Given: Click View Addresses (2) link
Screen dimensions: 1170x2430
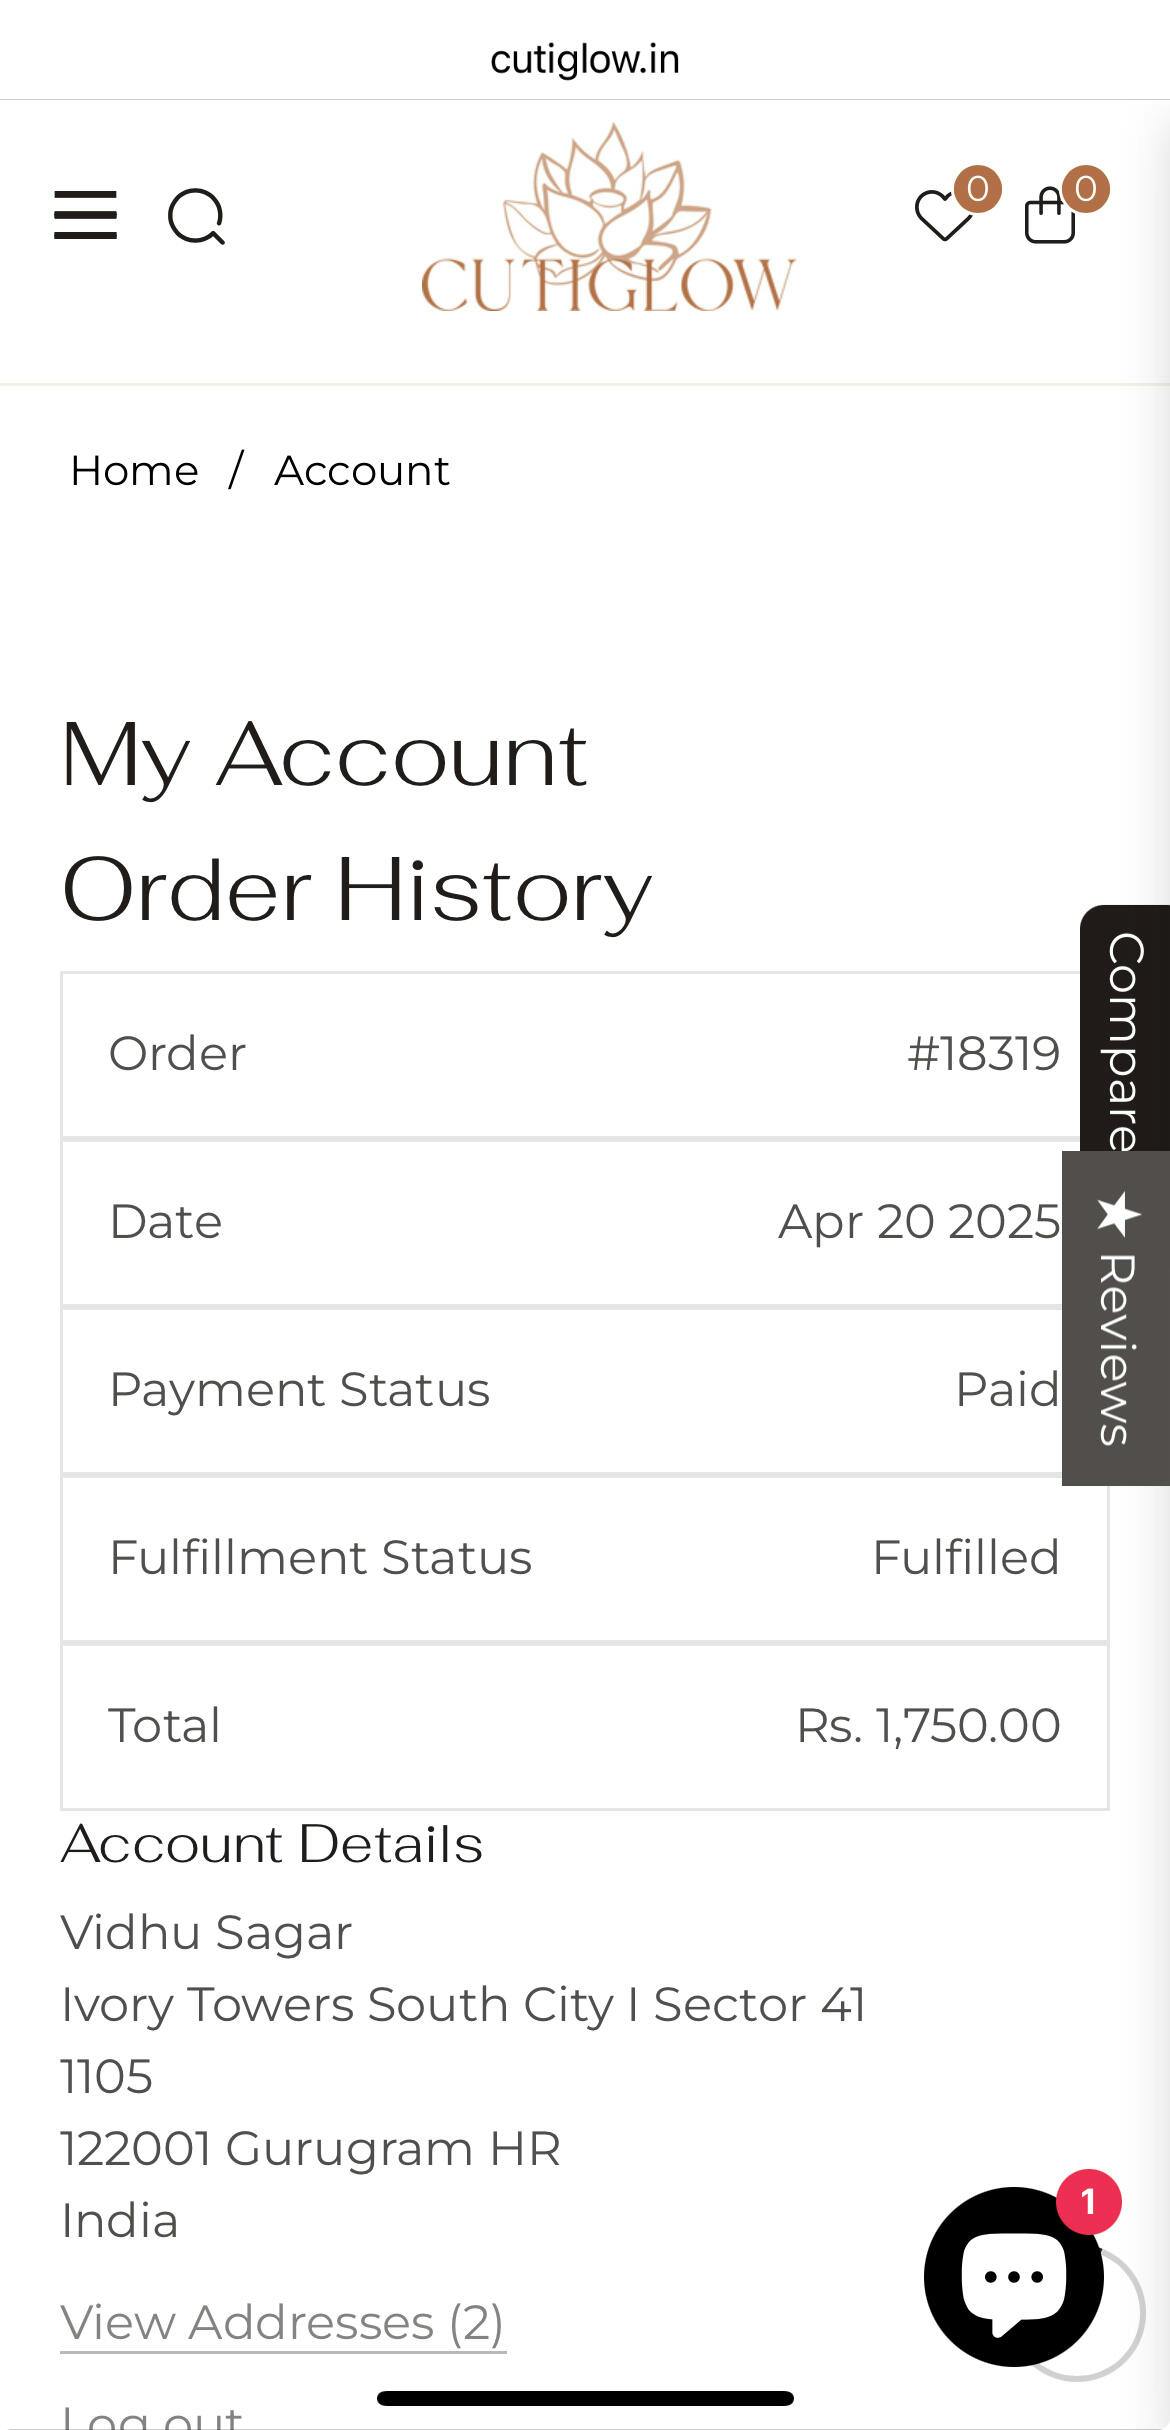Looking at the screenshot, I should 282,2322.
